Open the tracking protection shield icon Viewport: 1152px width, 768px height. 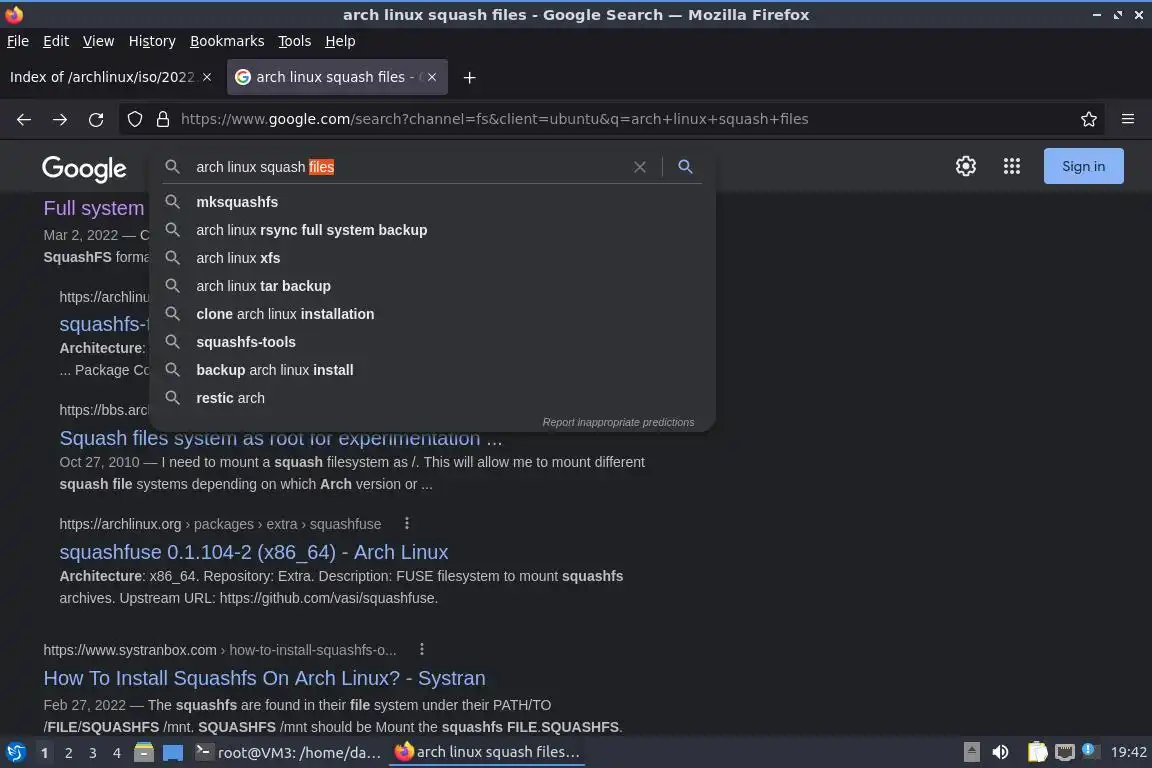(134, 119)
